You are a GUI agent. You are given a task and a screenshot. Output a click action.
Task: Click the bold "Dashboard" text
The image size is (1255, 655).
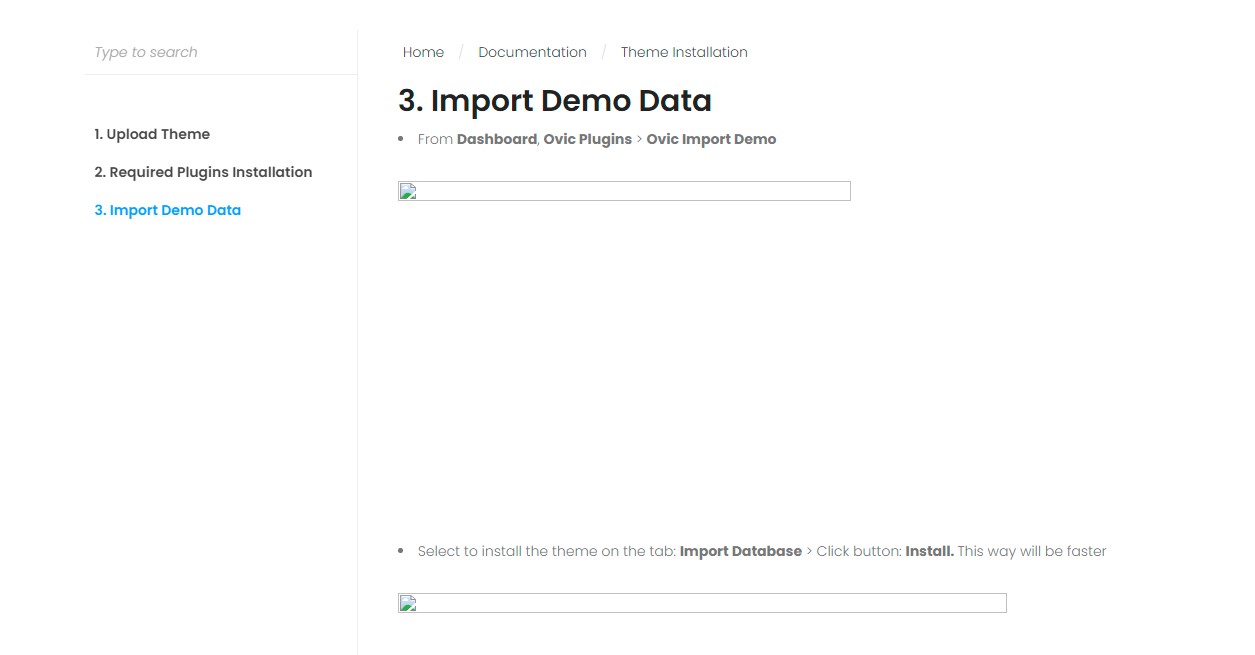point(496,139)
